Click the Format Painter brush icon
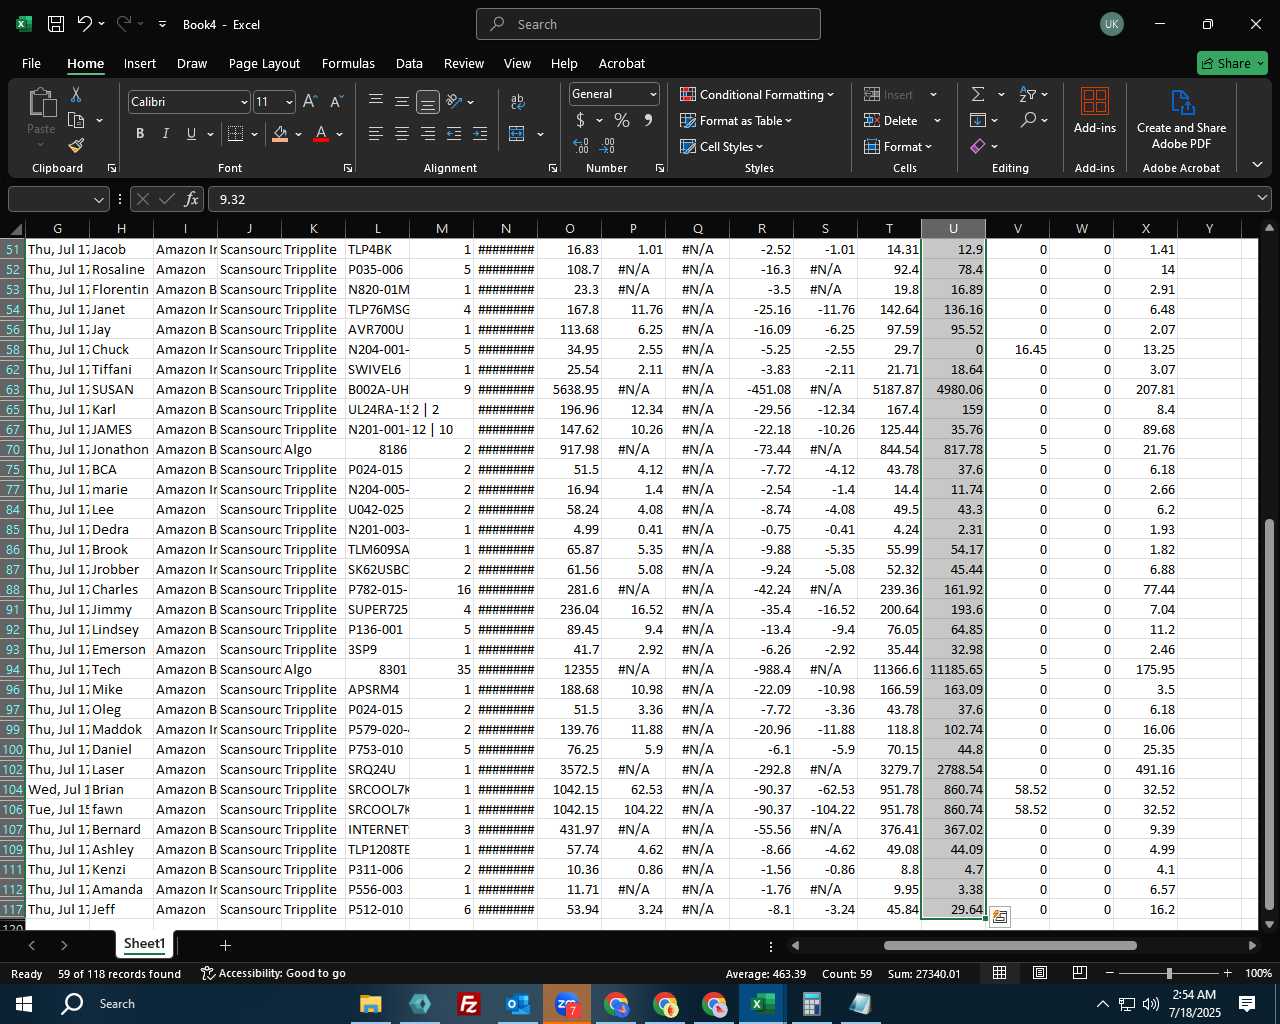This screenshot has height=1024, width=1280. coord(76,146)
